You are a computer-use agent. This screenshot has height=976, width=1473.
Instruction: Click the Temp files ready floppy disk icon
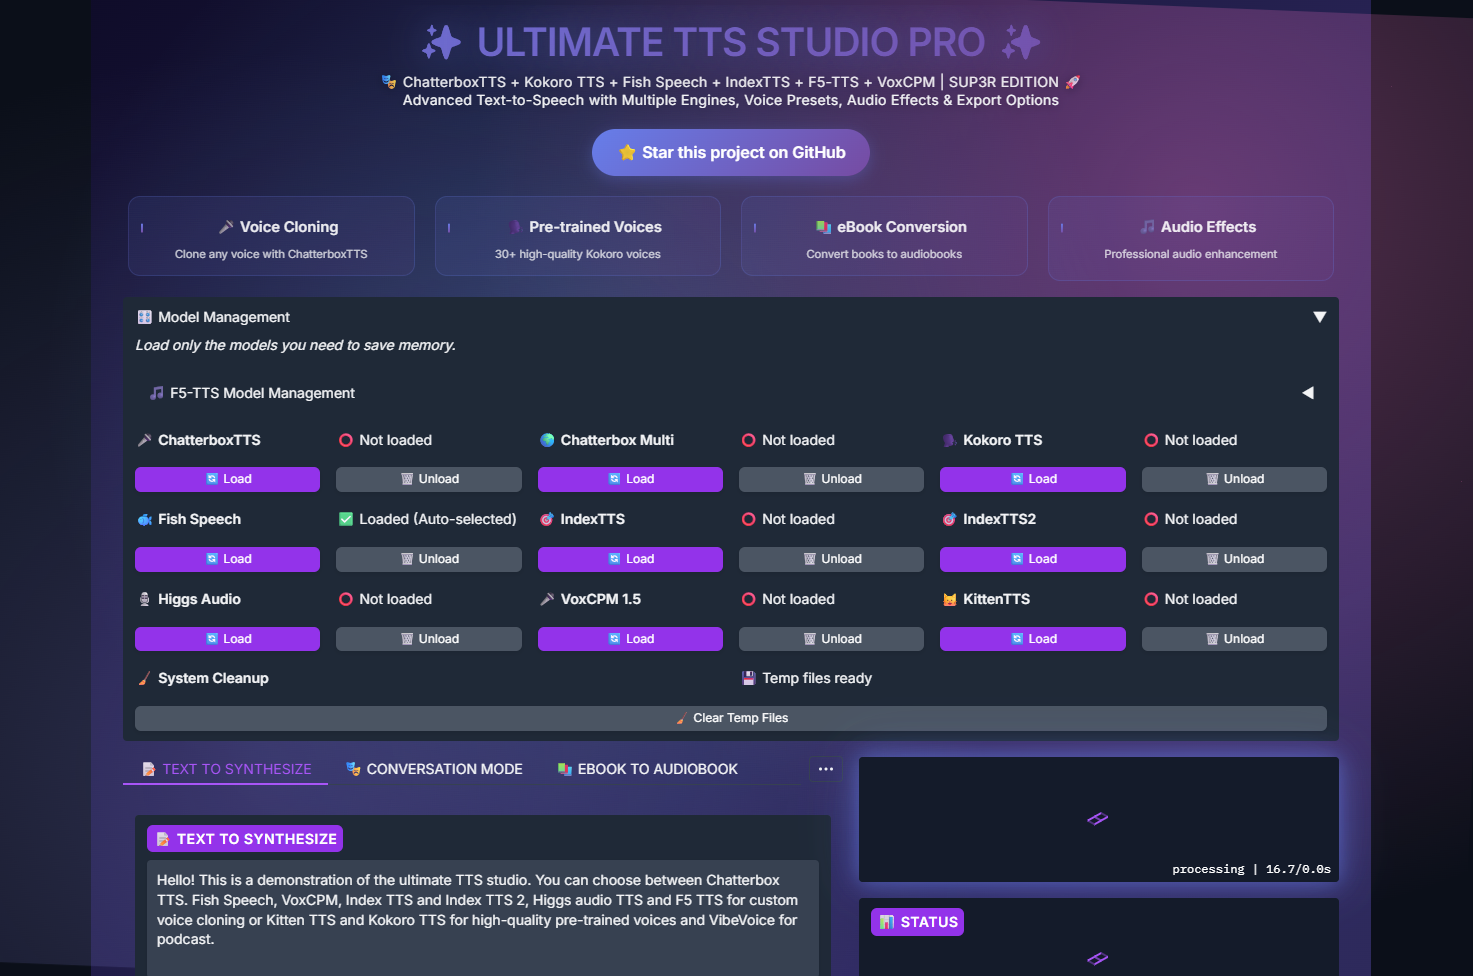(x=749, y=678)
